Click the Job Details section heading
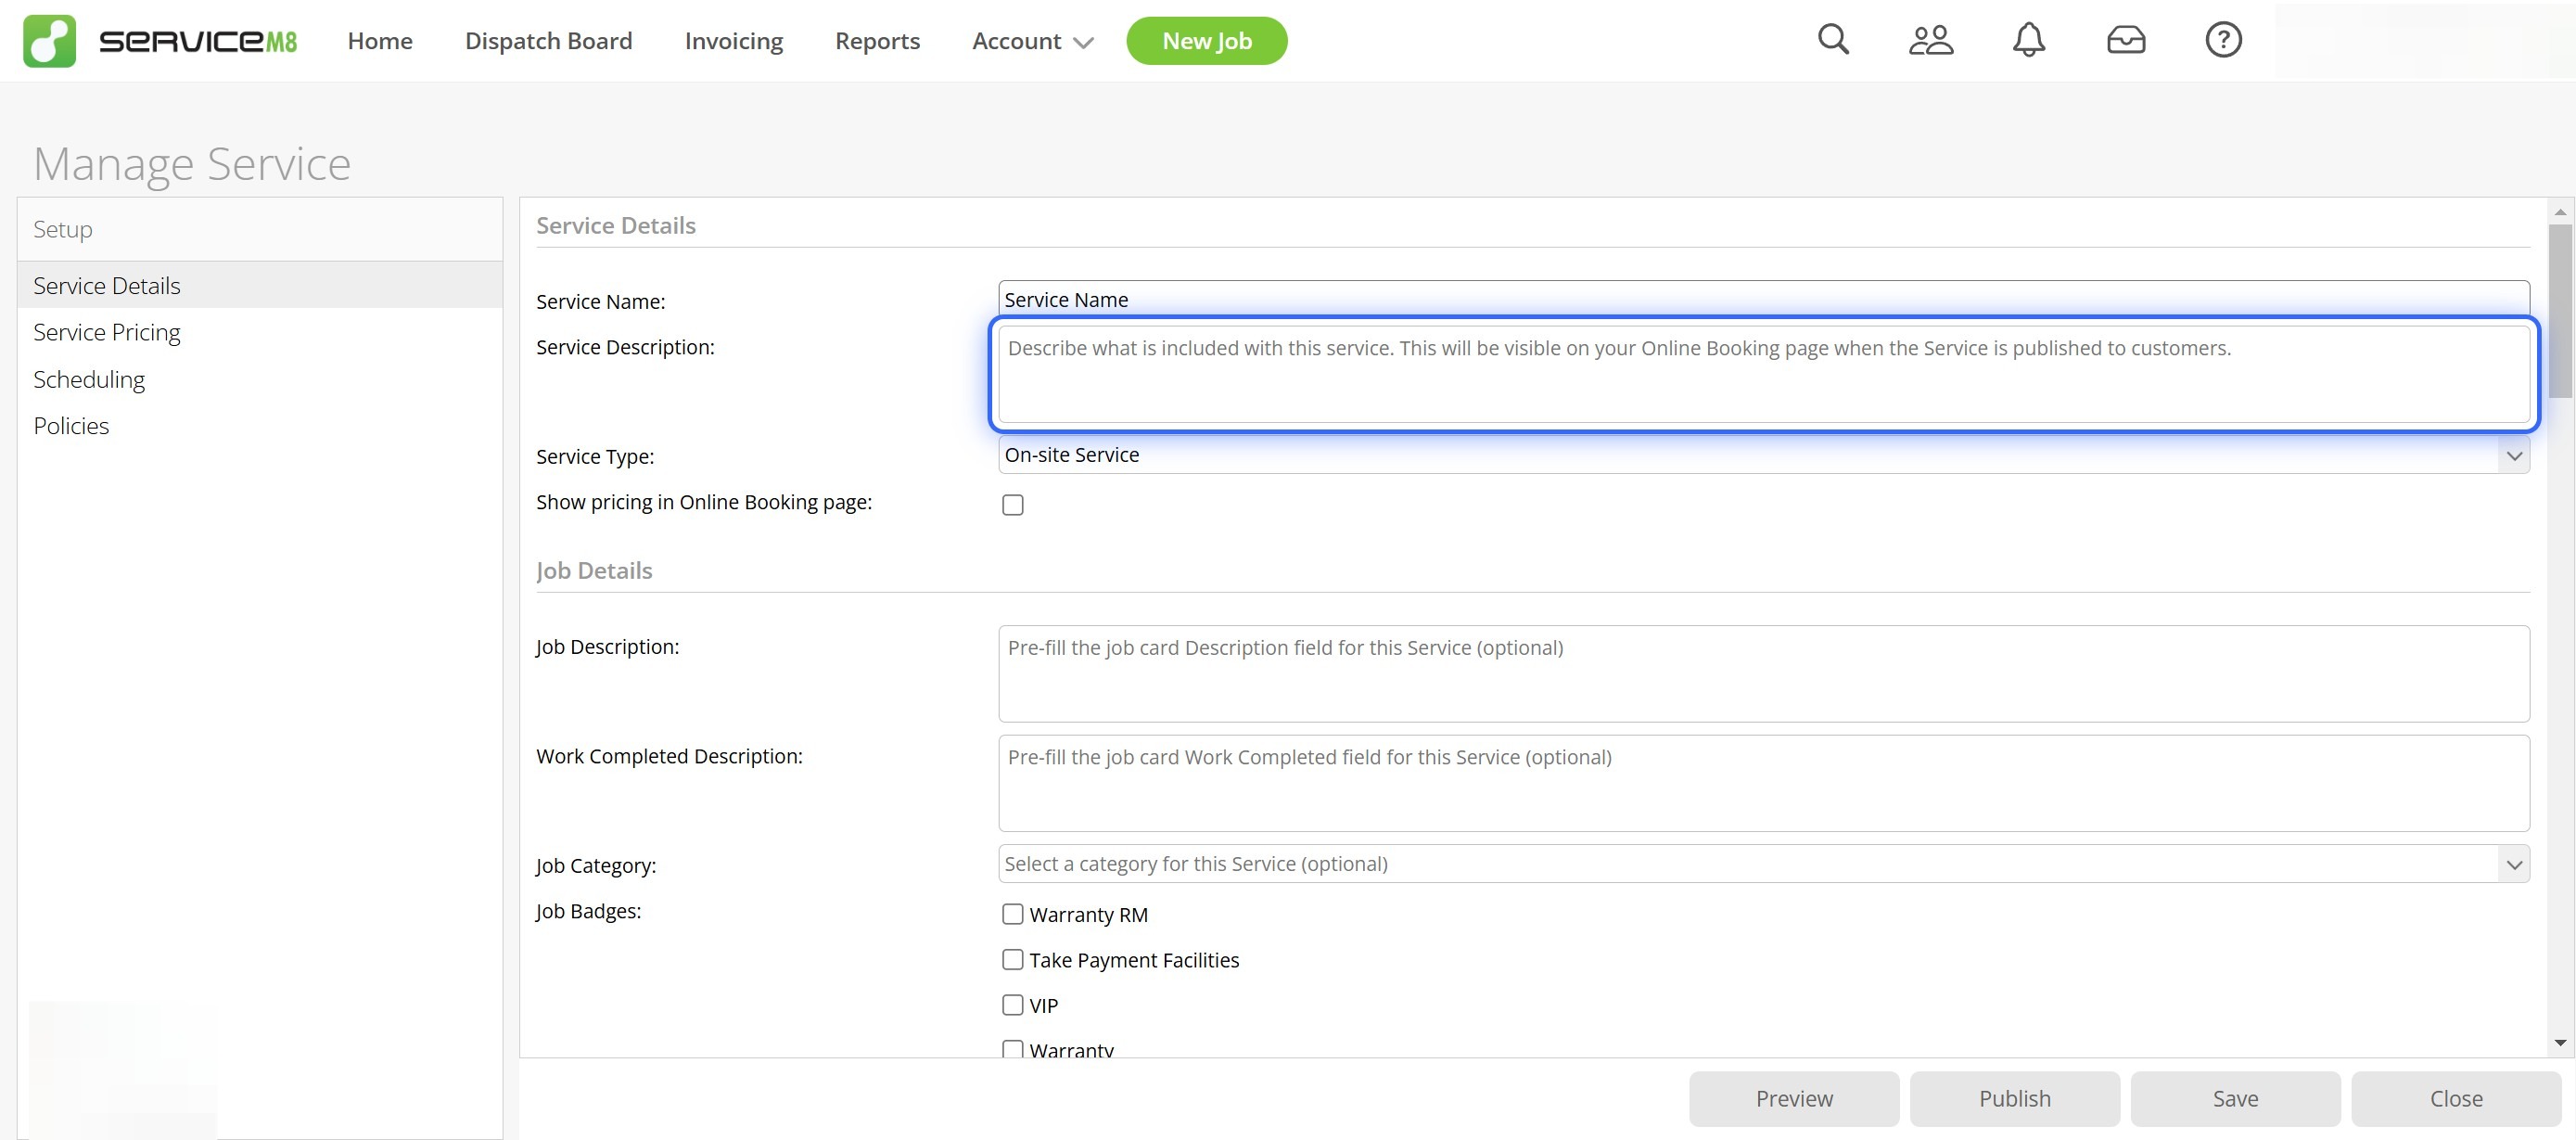The width and height of the screenshot is (2576, 1140). [x=594, y=570]
